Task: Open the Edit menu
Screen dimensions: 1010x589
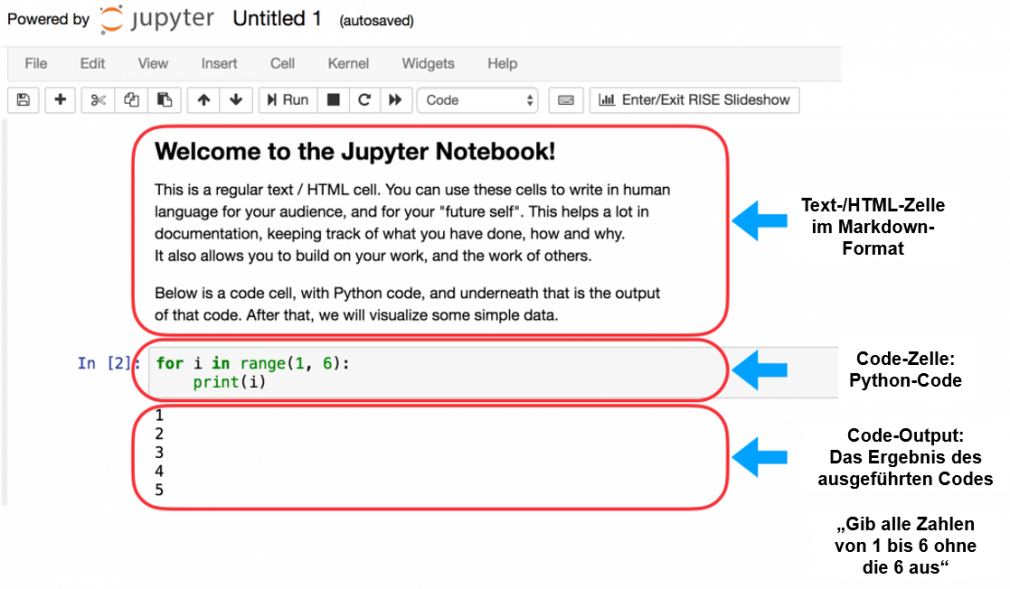Action: point(92,63)
